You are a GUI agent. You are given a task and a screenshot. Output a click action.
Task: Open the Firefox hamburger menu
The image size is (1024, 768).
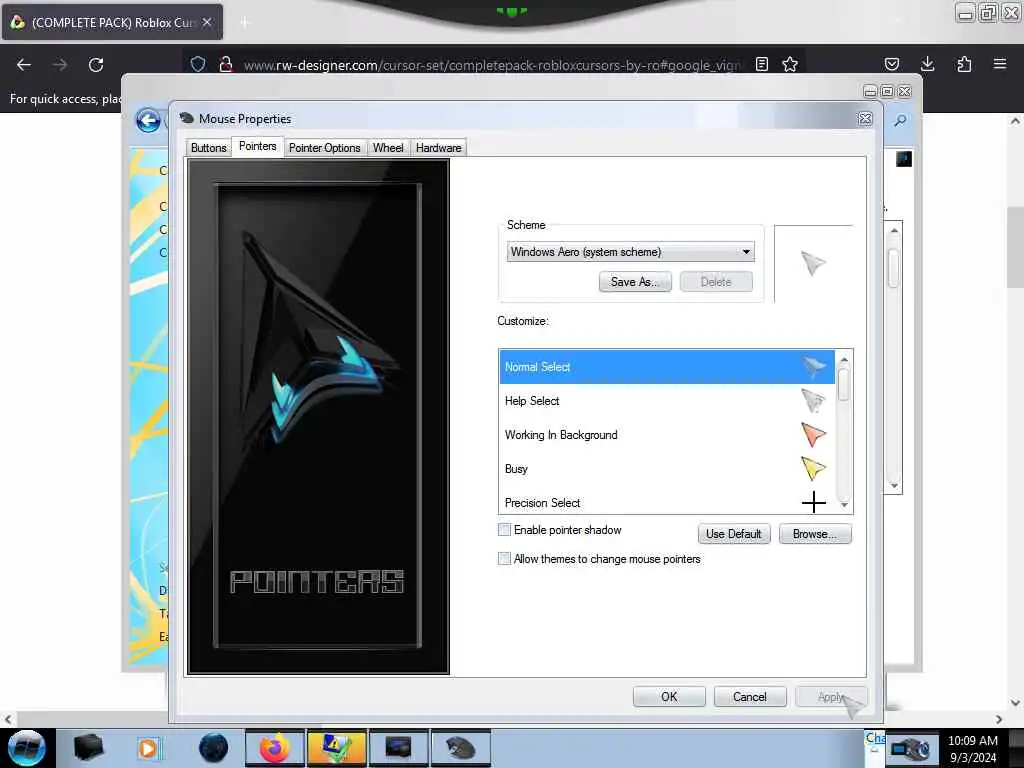coord(1000,64)
